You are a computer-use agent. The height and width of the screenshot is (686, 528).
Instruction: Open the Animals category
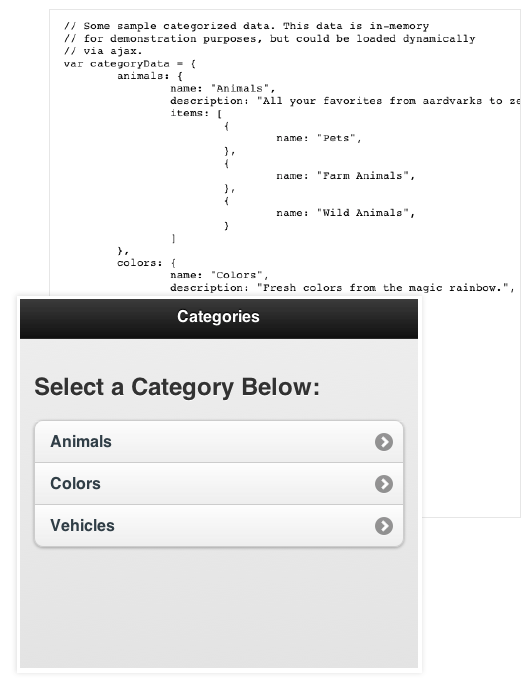coord(219,442)
